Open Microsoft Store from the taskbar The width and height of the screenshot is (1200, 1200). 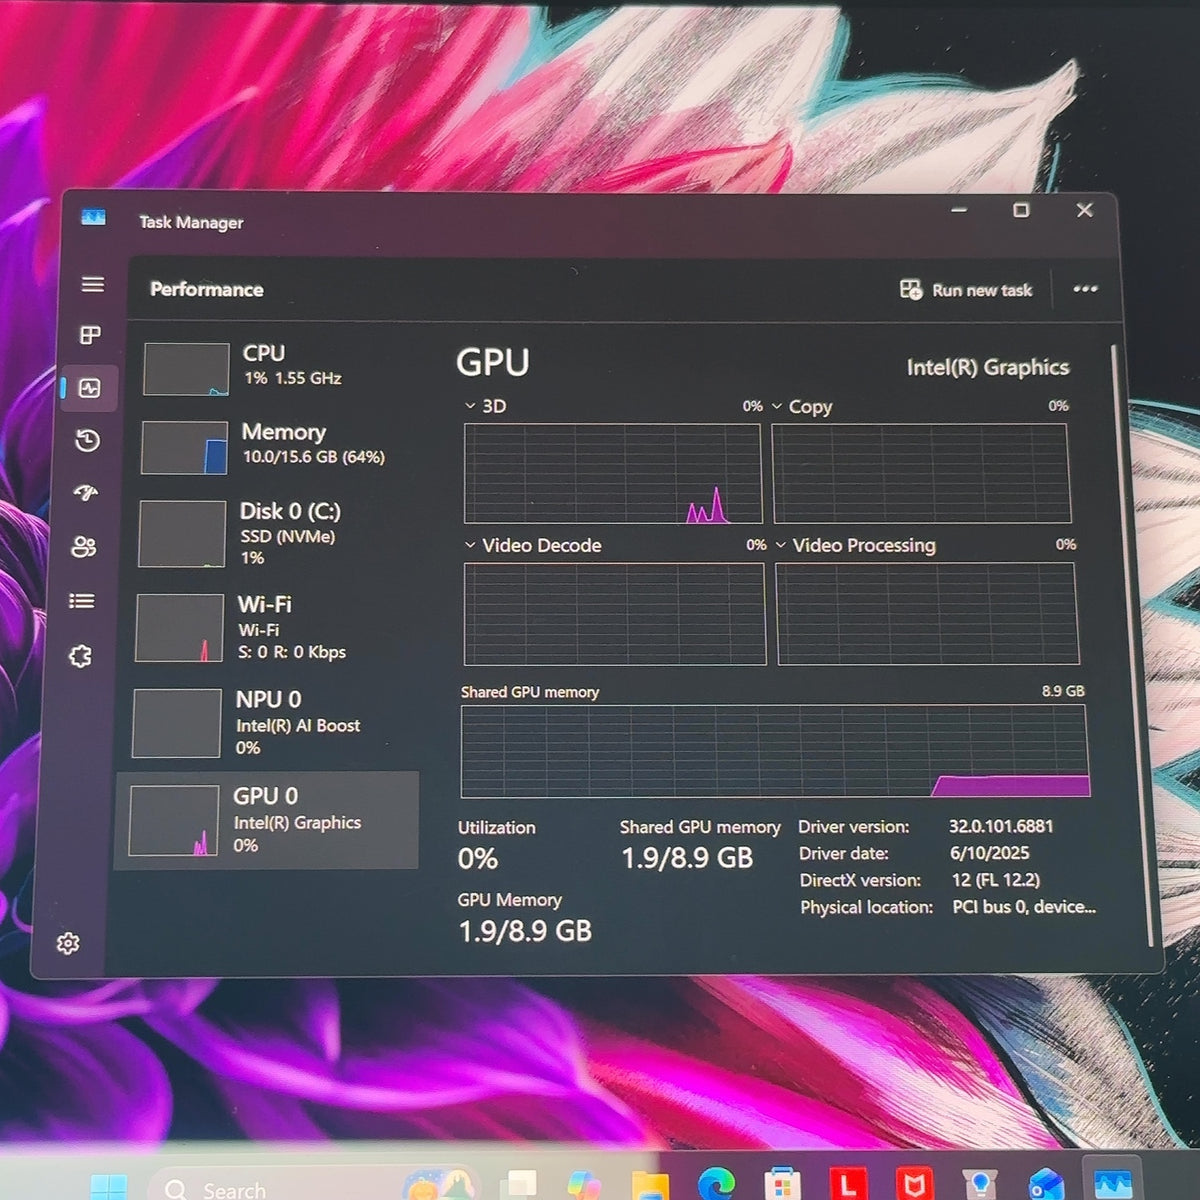782,1185
